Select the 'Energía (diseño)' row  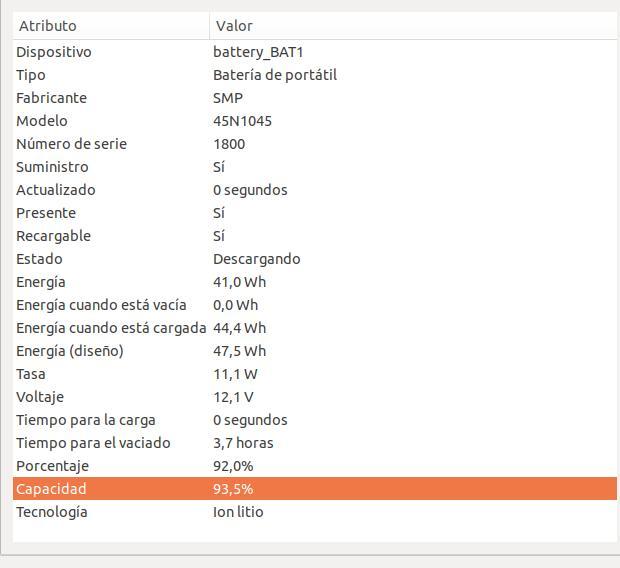[70, 351]
